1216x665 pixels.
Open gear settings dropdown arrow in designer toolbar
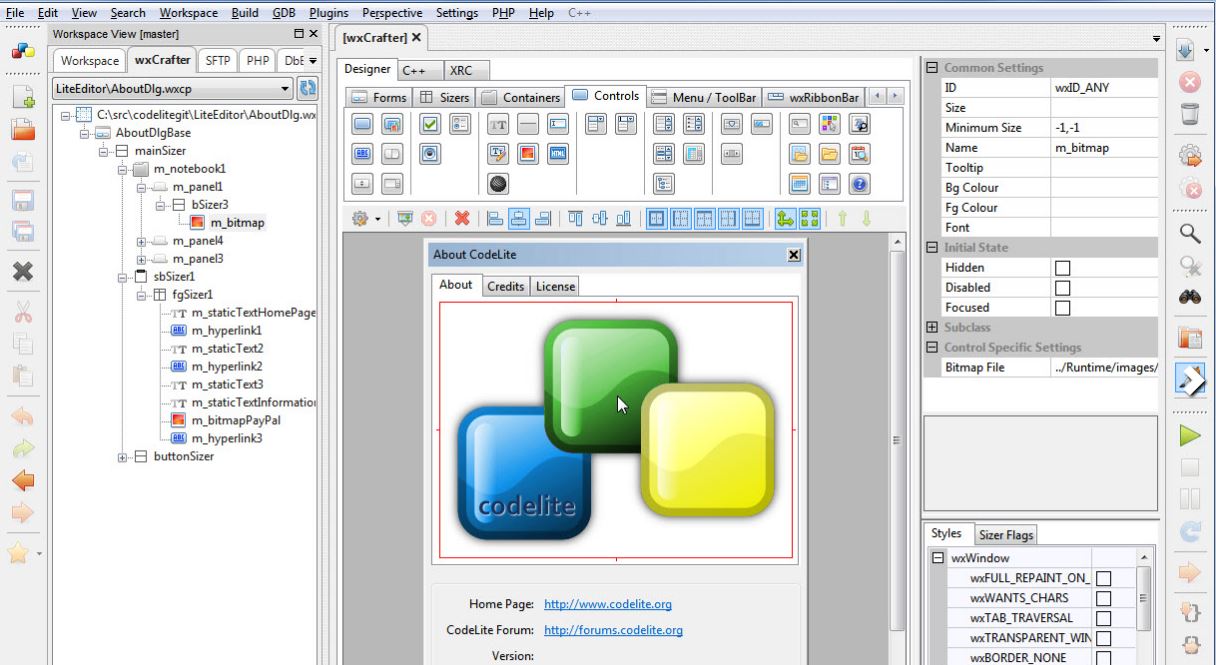[x=378, y=219]
